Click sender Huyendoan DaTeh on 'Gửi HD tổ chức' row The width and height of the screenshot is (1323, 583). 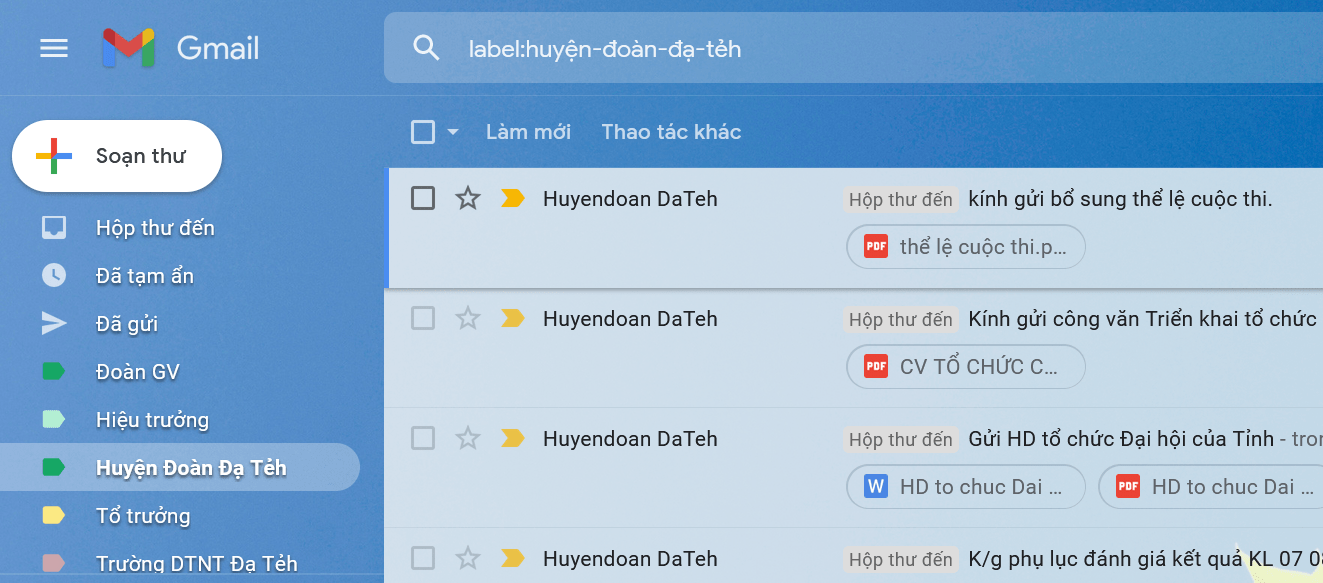point(630,439)
